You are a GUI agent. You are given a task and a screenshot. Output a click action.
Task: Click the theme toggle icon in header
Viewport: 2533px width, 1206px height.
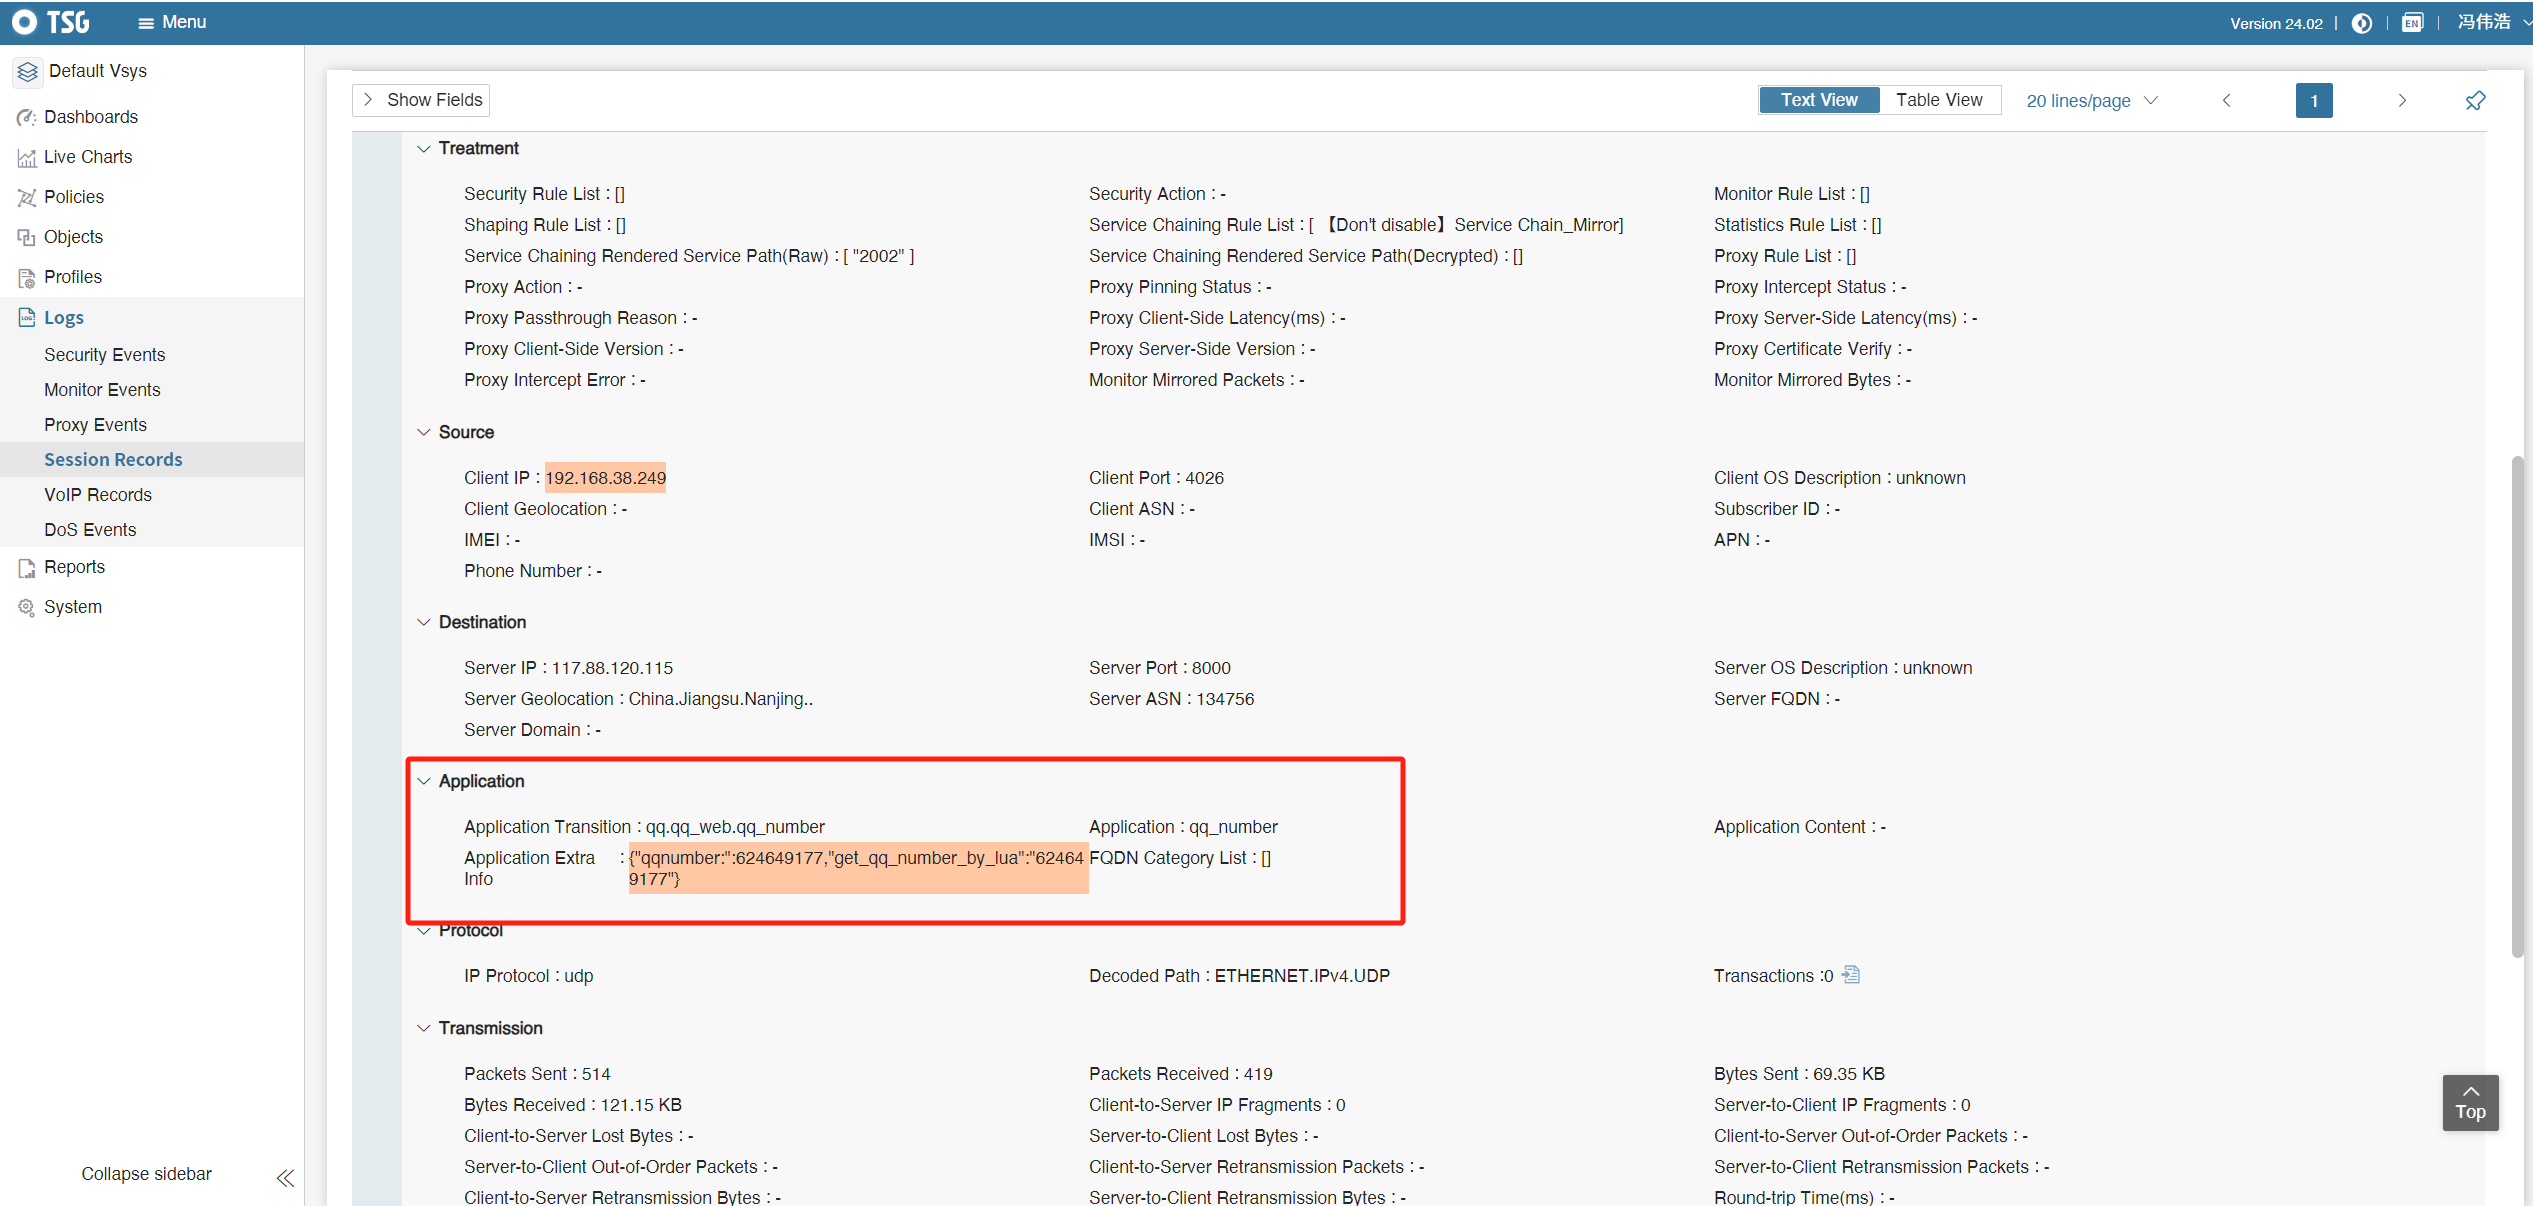2362,23
